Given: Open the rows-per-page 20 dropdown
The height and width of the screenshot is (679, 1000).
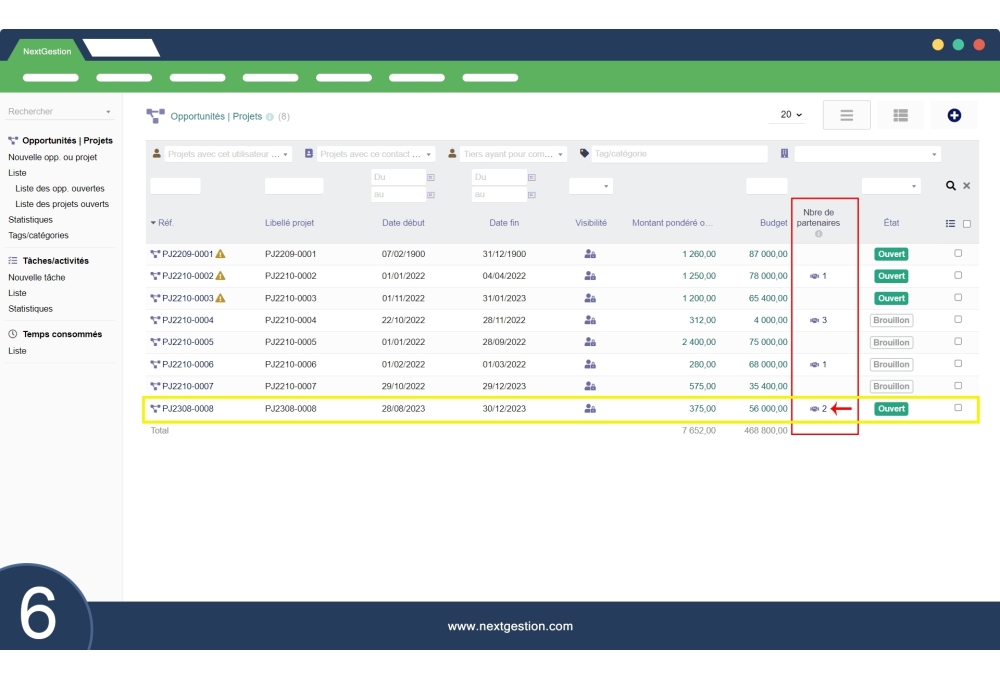Looking at the screenshot, I should tap(791, 115).
